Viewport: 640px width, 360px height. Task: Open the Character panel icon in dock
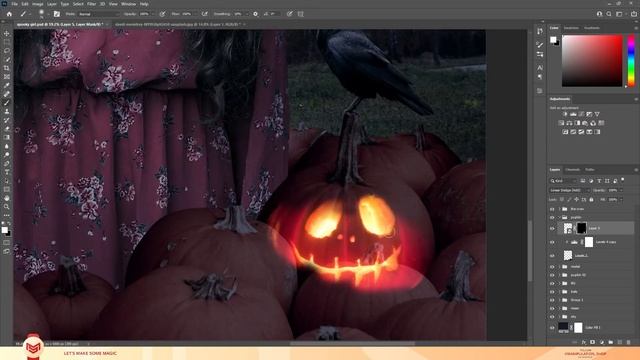point(540,67)
